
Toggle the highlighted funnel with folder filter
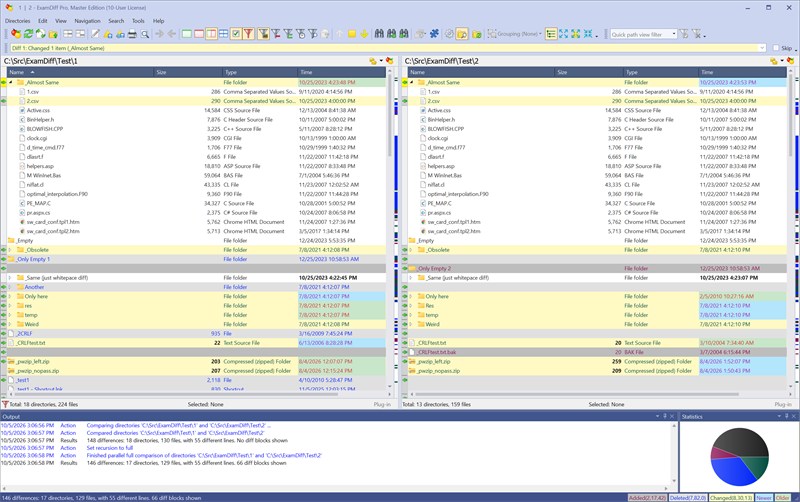(263, 34)
